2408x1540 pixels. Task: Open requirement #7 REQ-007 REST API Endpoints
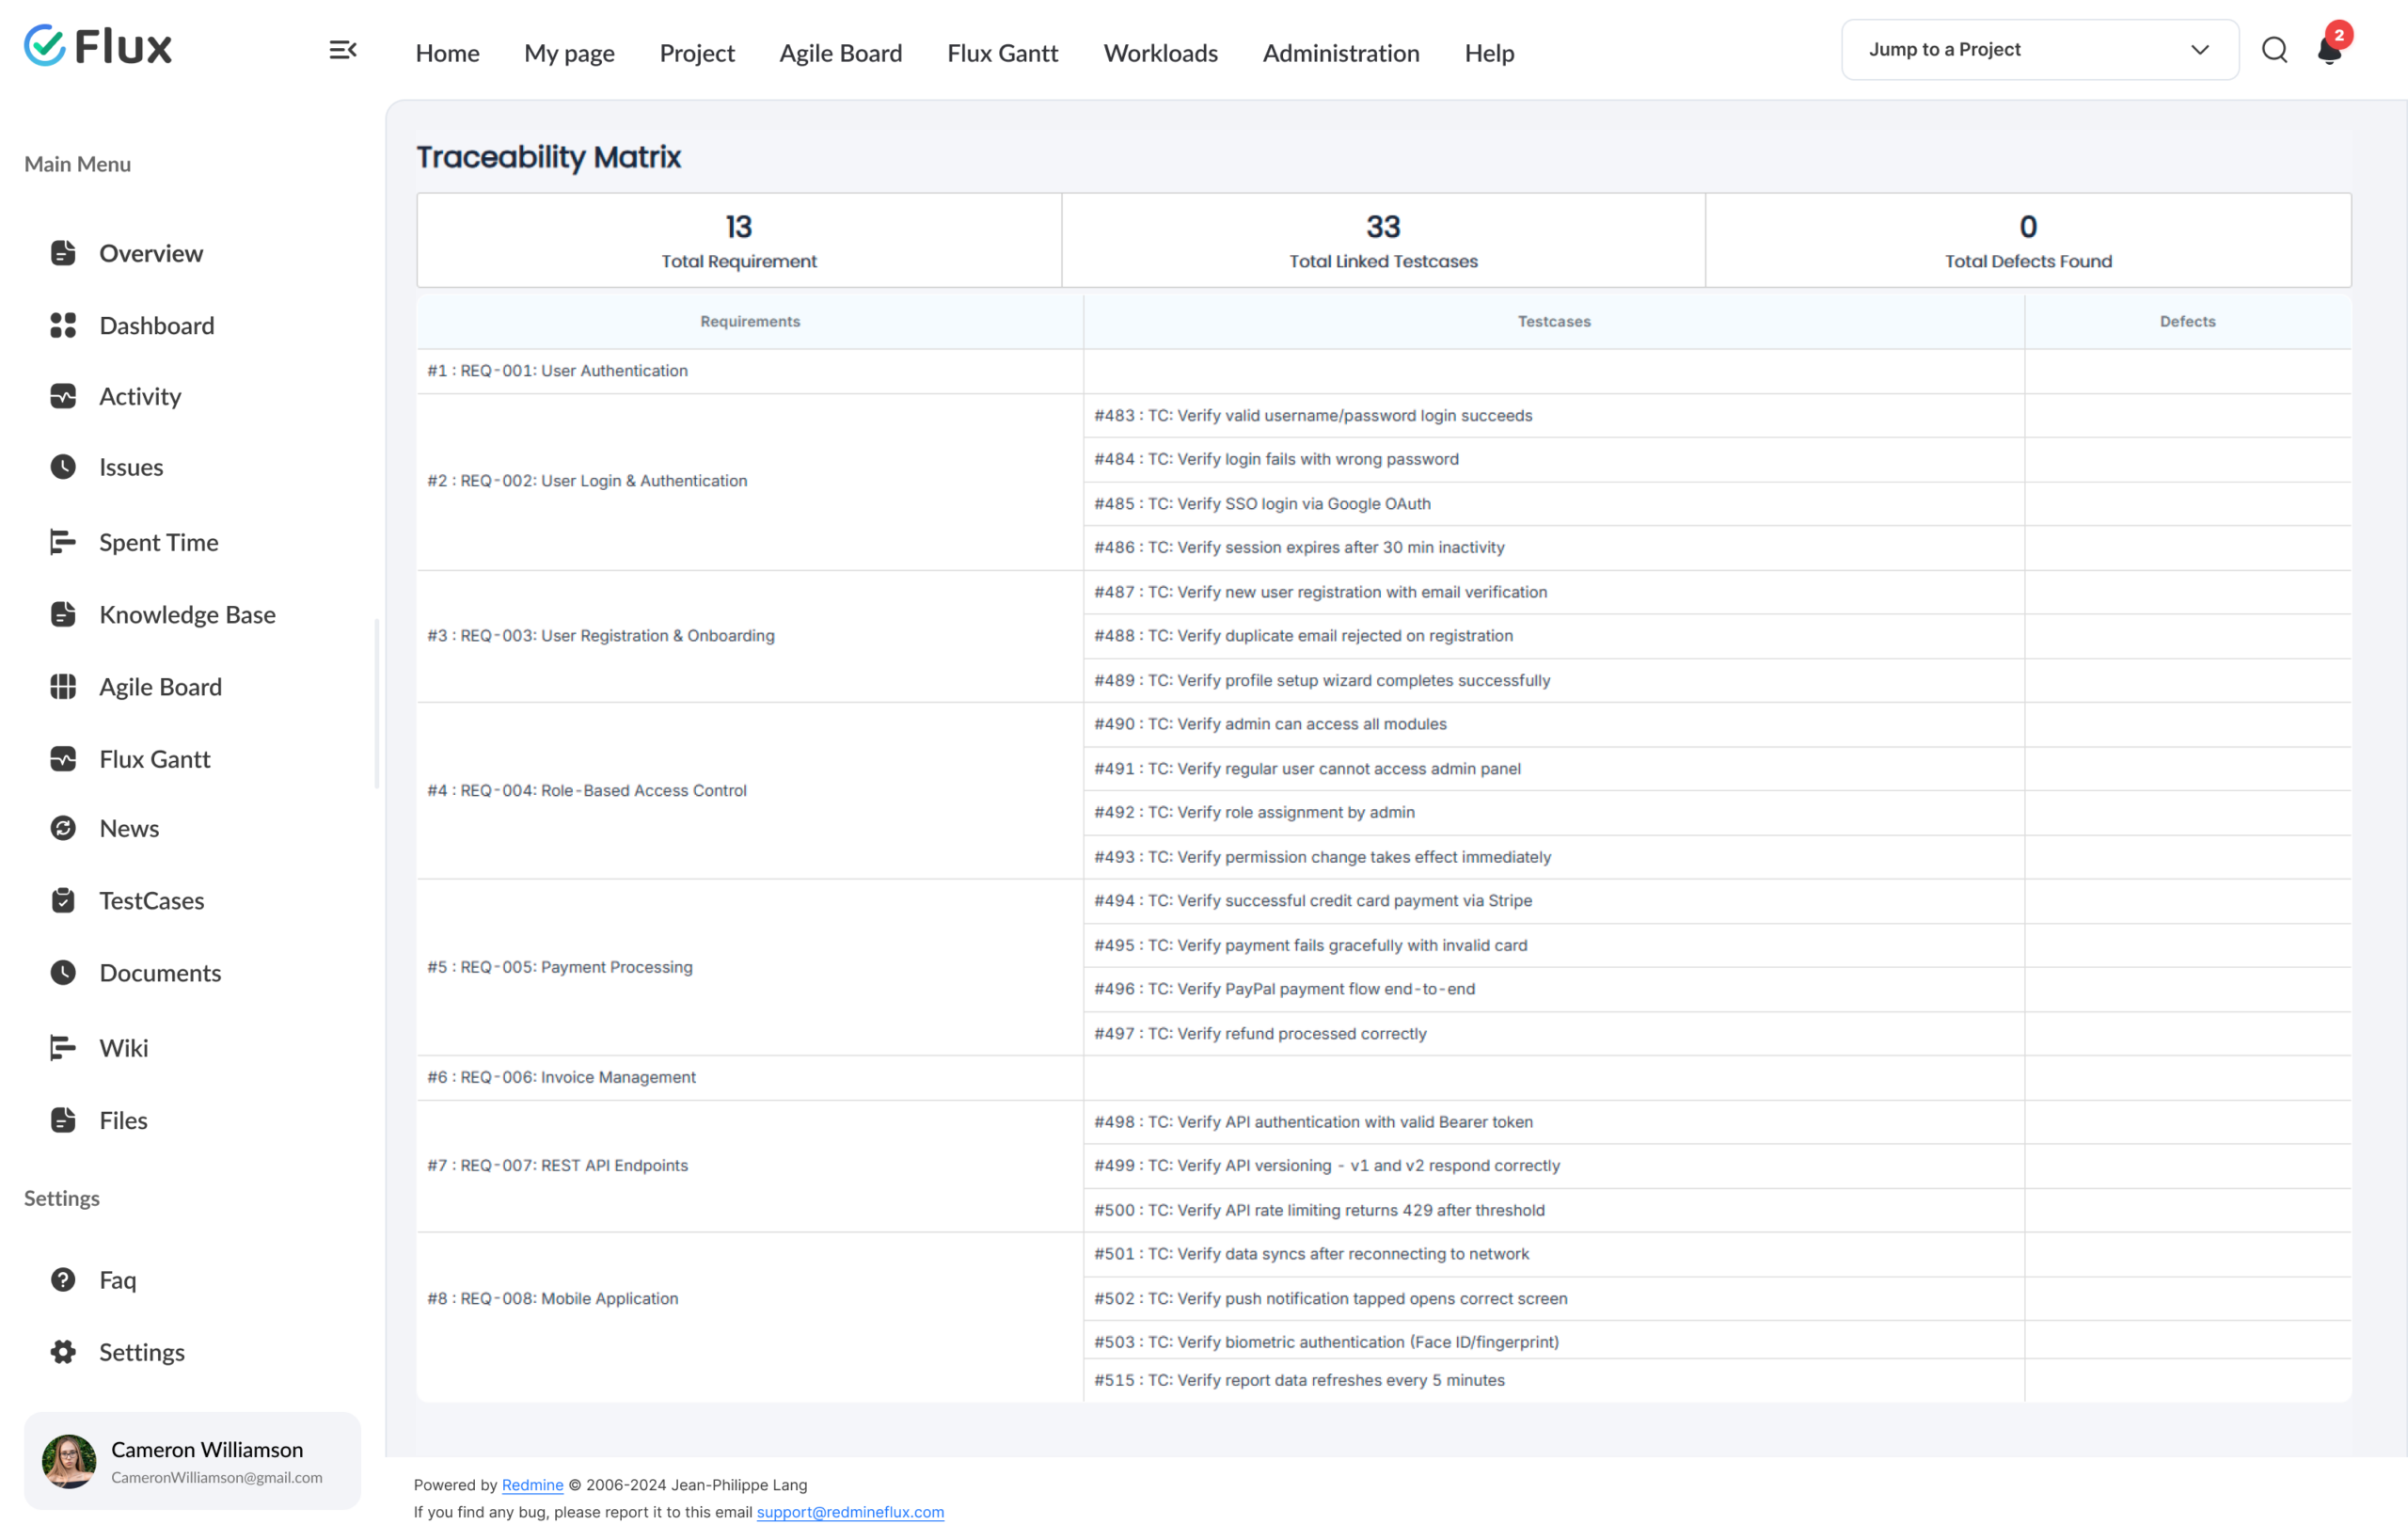557,1165
